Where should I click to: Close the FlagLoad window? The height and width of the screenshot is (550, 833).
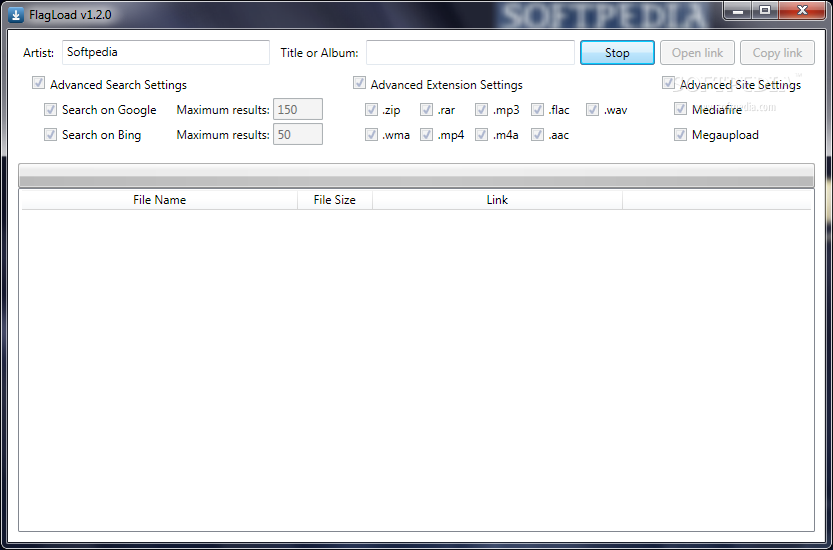pos(803,10)
